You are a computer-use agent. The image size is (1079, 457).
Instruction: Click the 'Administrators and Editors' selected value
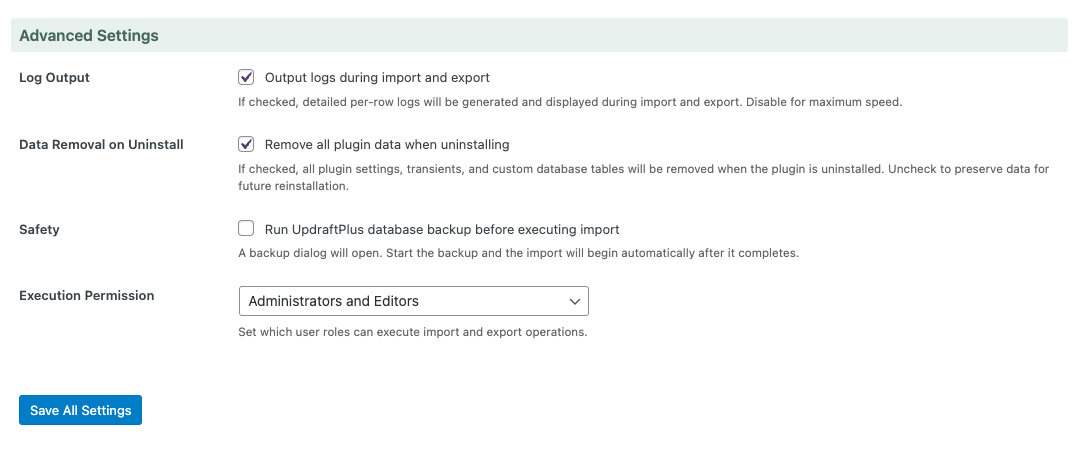coord(334,301)
